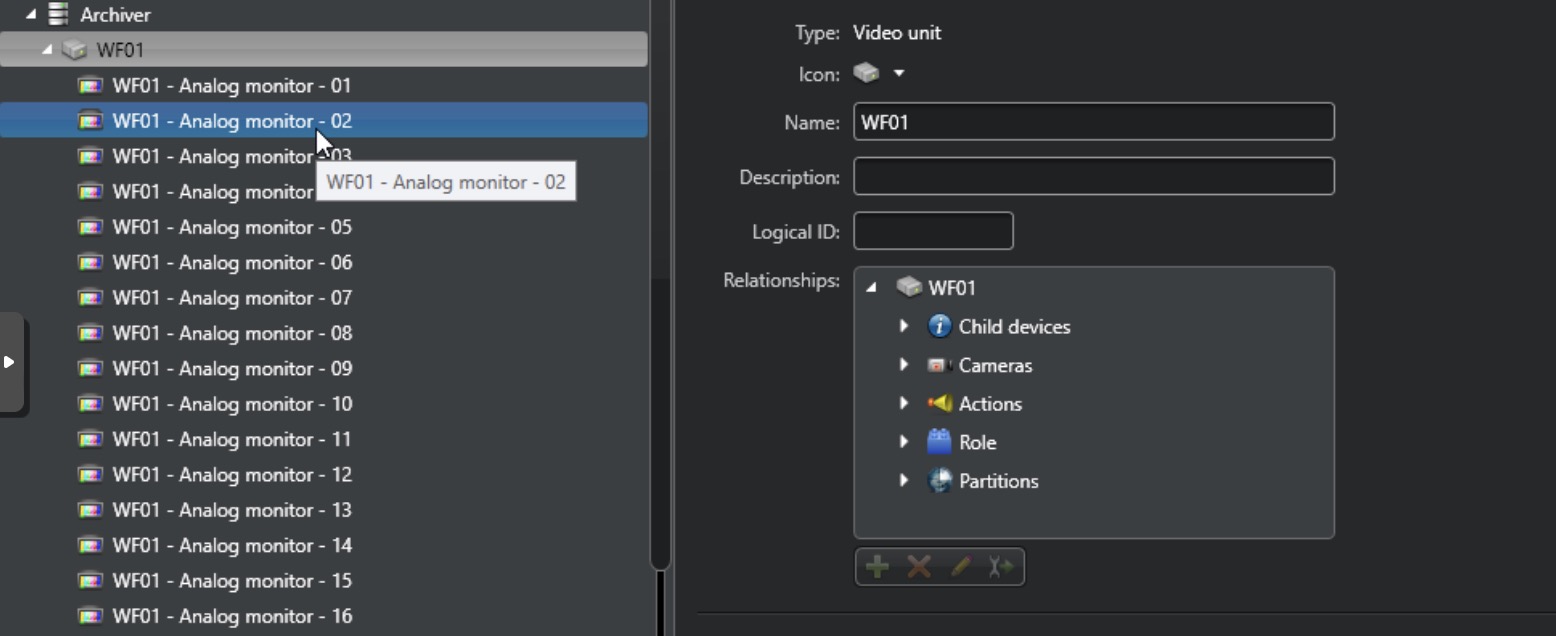The height and width of the screenshot is (636, 1556).
Task: Click the blue Role brick icon
Action: pyautogui.click(x=939, y=442)
